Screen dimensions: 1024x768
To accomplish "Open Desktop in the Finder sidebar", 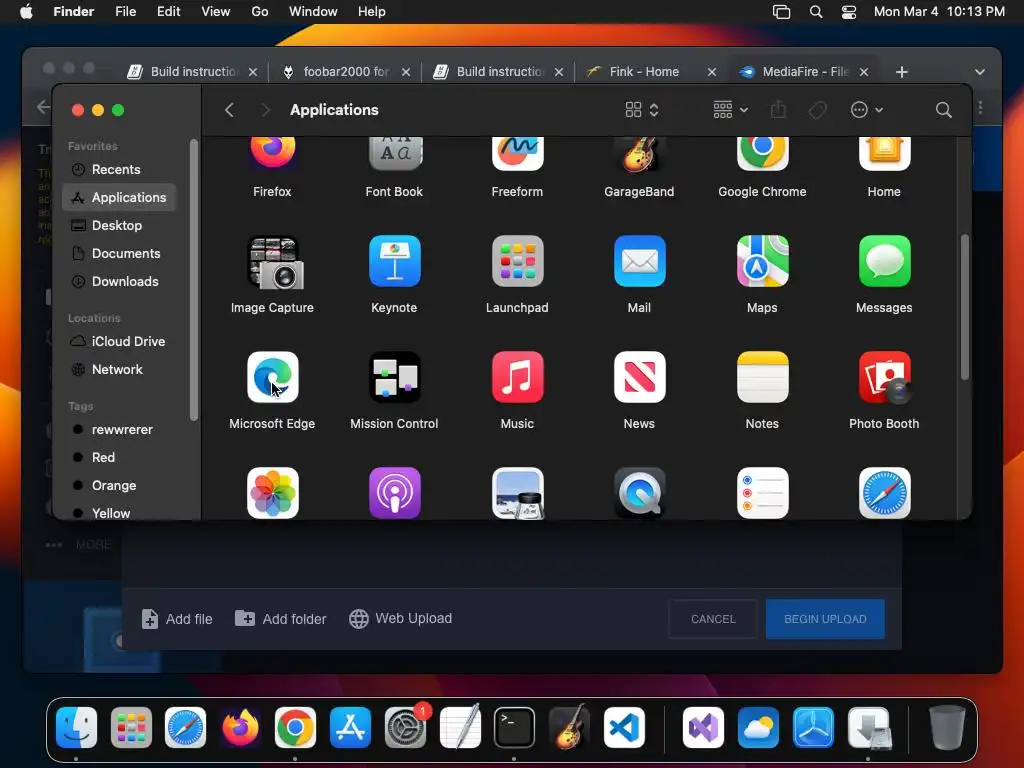I will click(119, 225).
